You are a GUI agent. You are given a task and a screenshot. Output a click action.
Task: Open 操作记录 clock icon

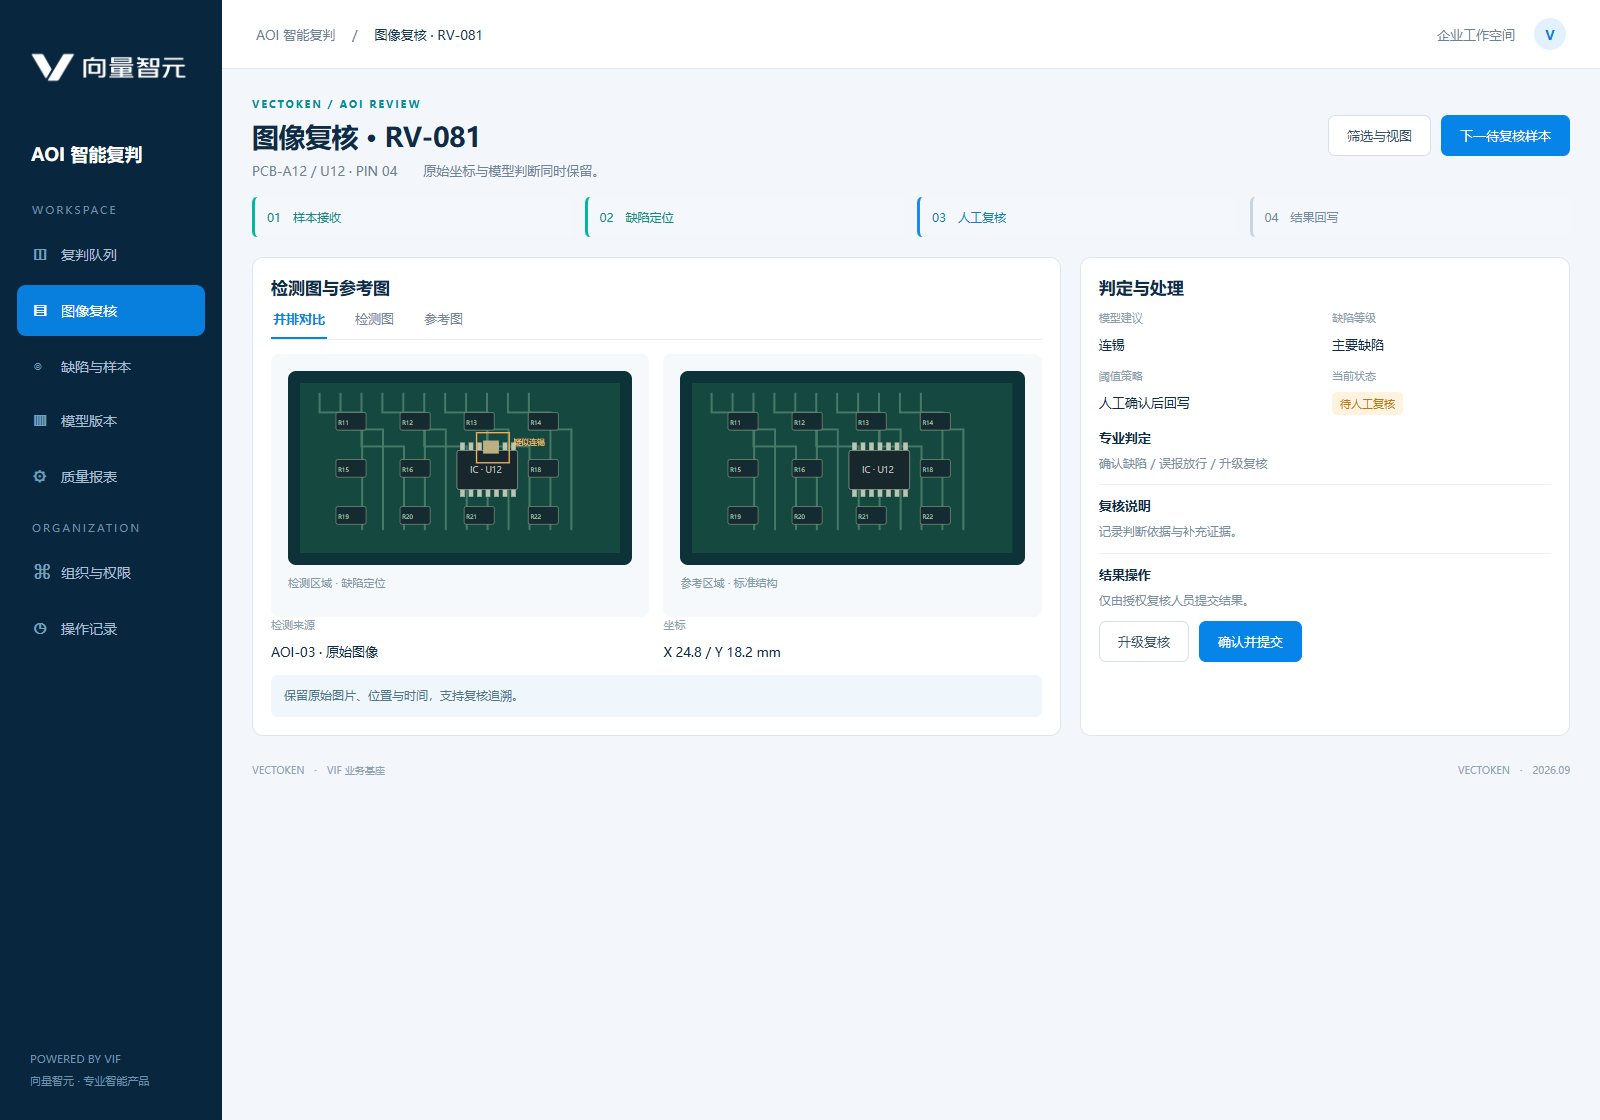point(40,629)
